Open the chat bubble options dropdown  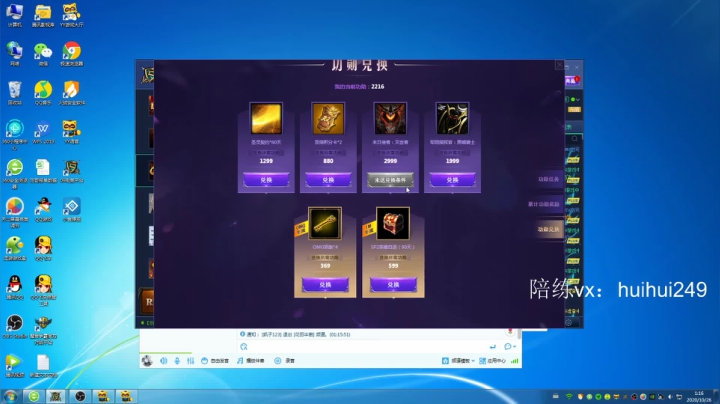point(510,347)
